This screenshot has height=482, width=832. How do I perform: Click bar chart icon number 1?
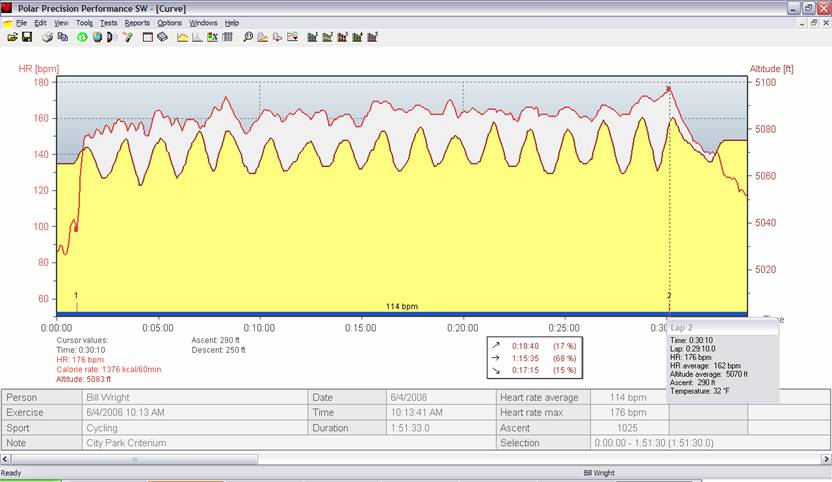(x=313, y=37)
